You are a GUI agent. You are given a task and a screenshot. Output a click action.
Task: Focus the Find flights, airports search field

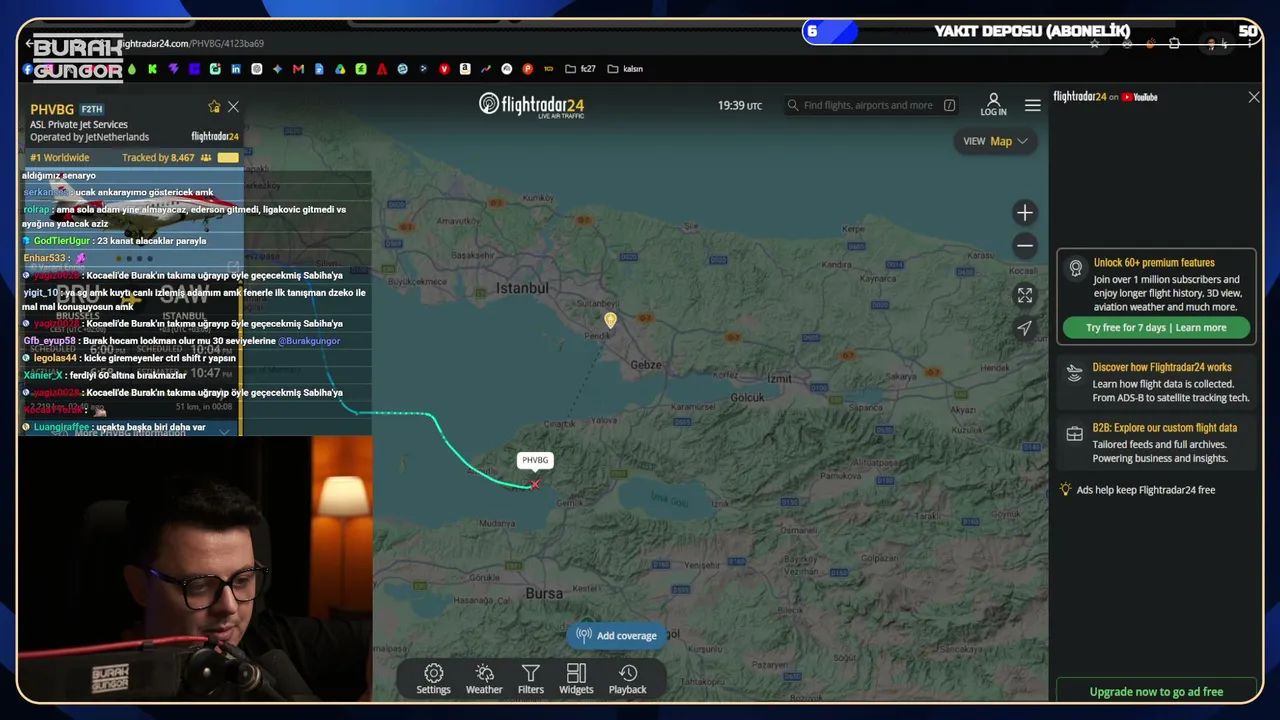873,105
